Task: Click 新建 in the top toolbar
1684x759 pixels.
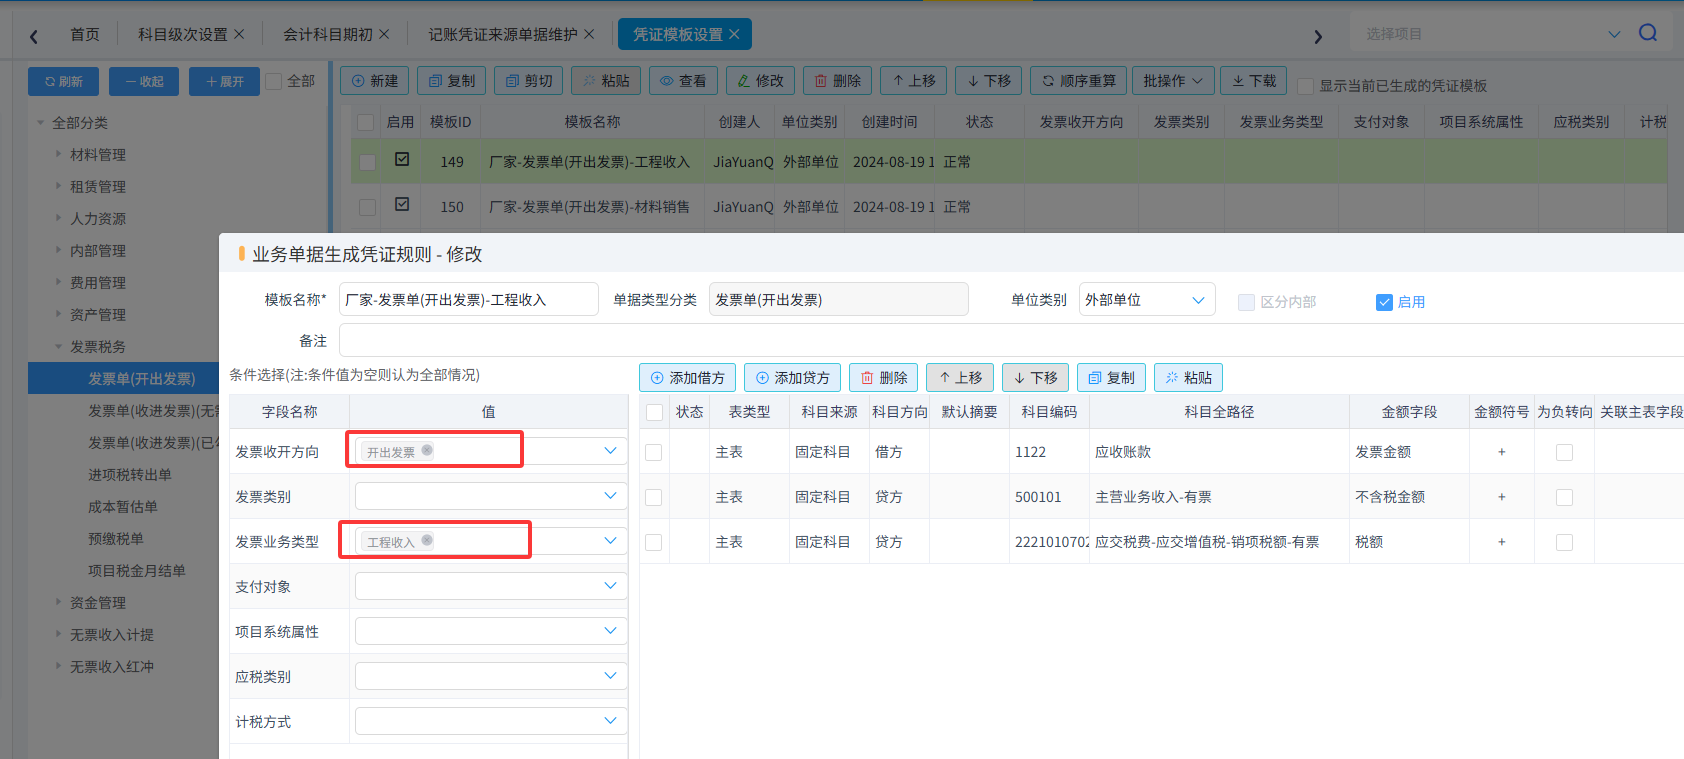Action: pos(375,81)
